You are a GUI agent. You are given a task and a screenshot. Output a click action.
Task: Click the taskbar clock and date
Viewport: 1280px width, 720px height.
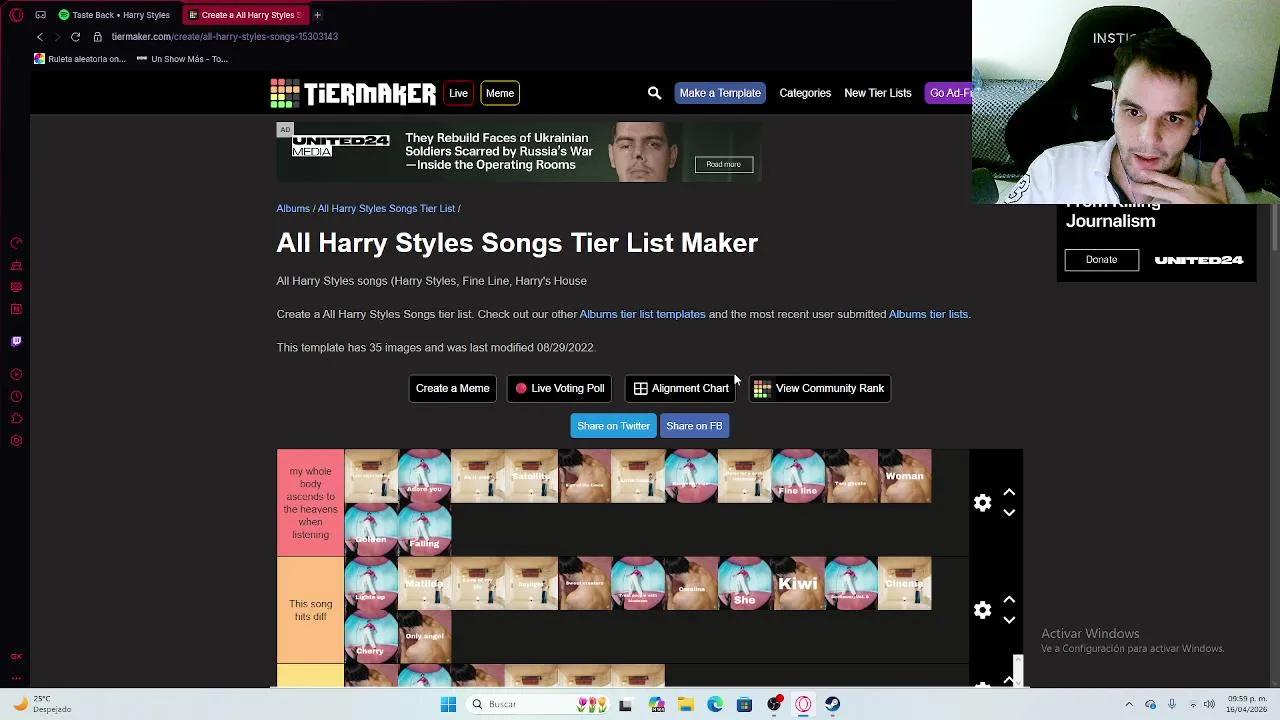coord(1245,704)
